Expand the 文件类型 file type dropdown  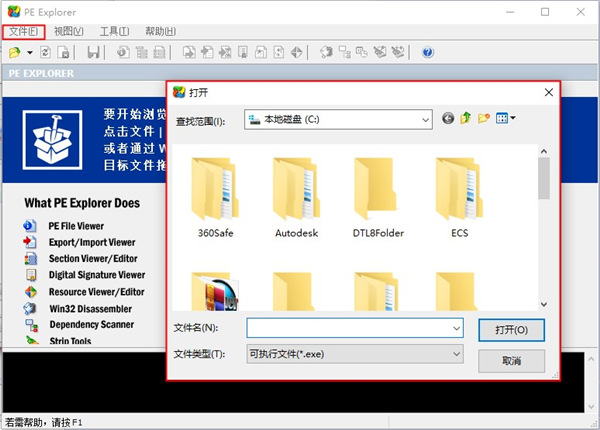coord(456,354)
